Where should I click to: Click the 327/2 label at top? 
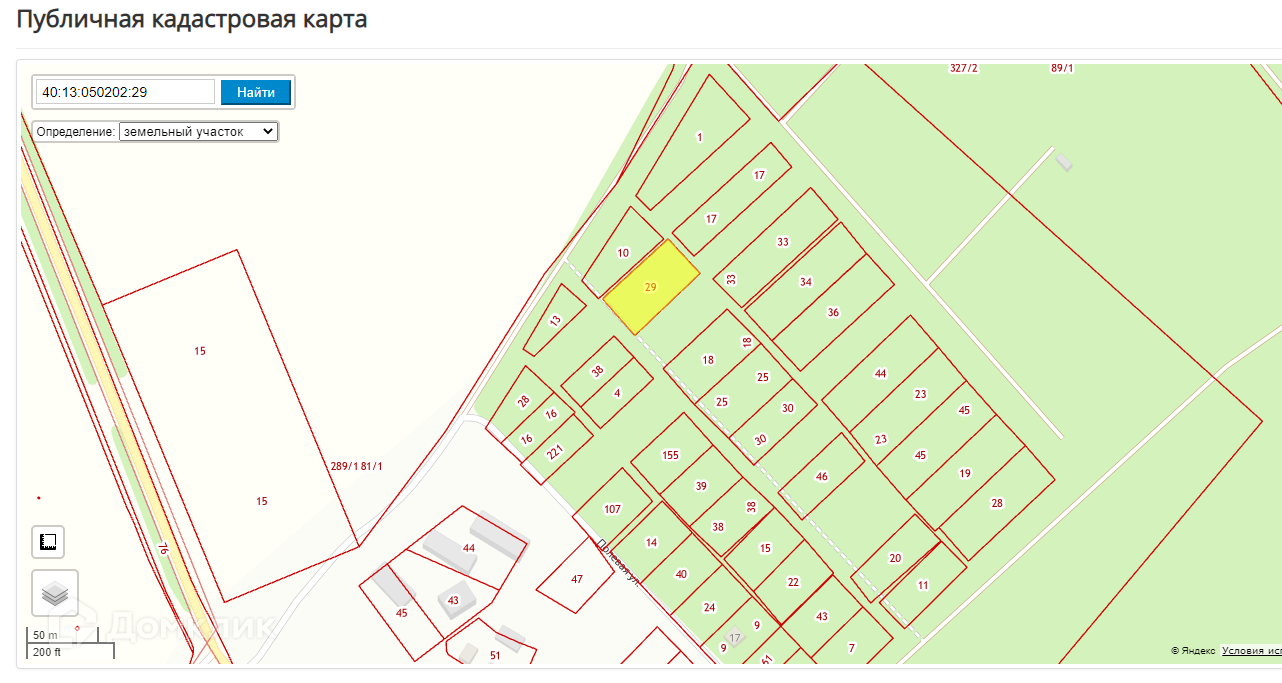point(964,68)
